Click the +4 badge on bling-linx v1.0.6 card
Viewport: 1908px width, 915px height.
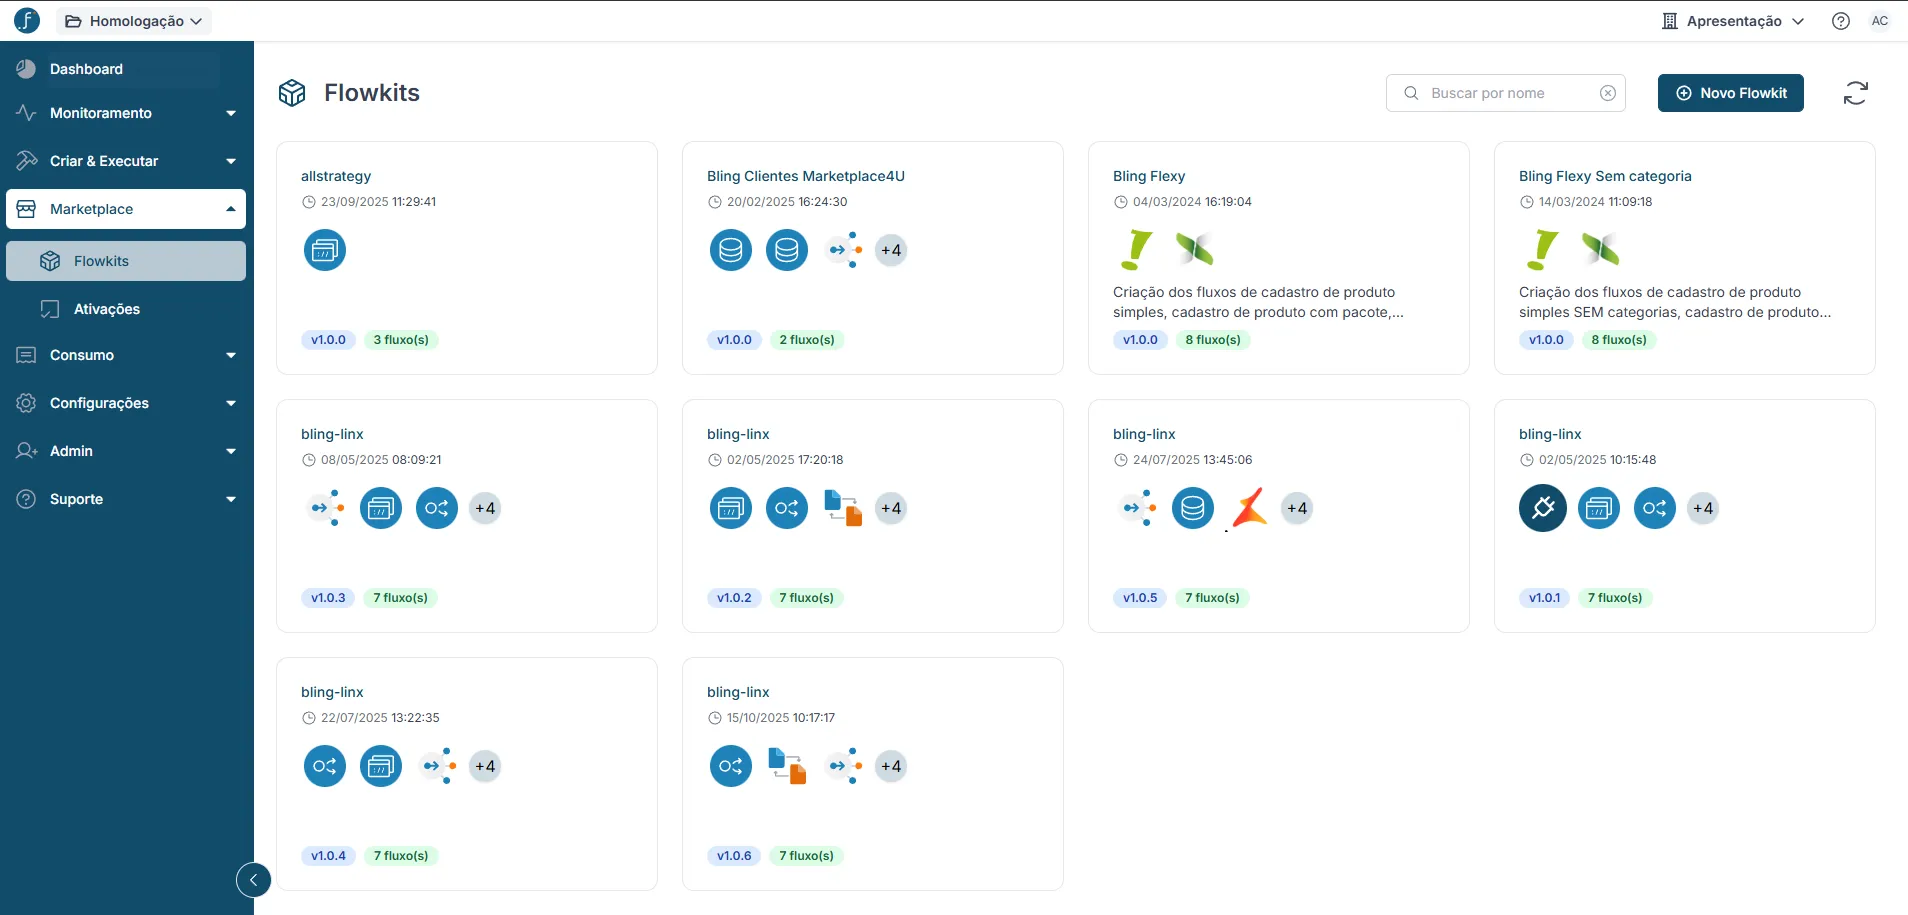(891, 766)
